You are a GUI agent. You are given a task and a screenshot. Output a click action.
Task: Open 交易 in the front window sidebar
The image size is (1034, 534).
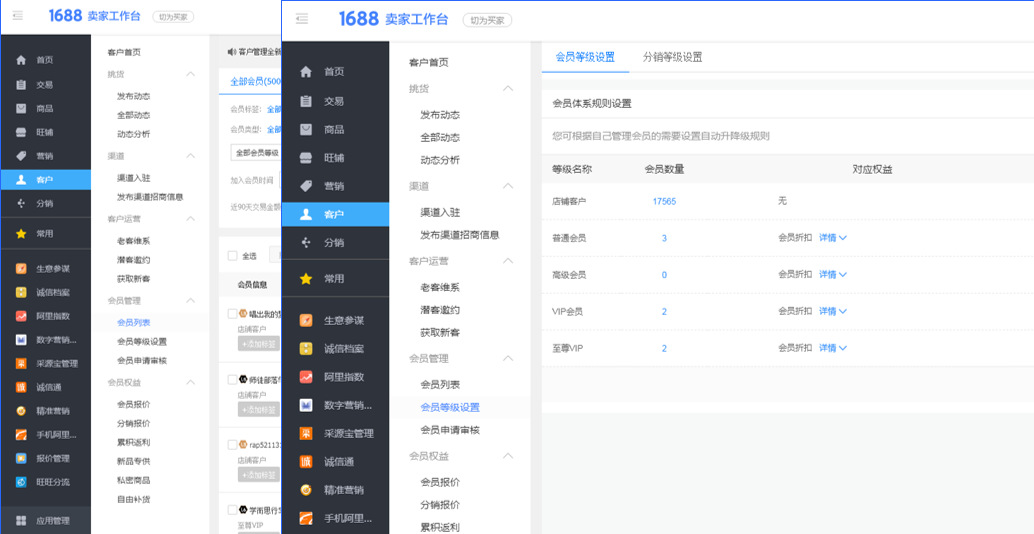[335, 101]
